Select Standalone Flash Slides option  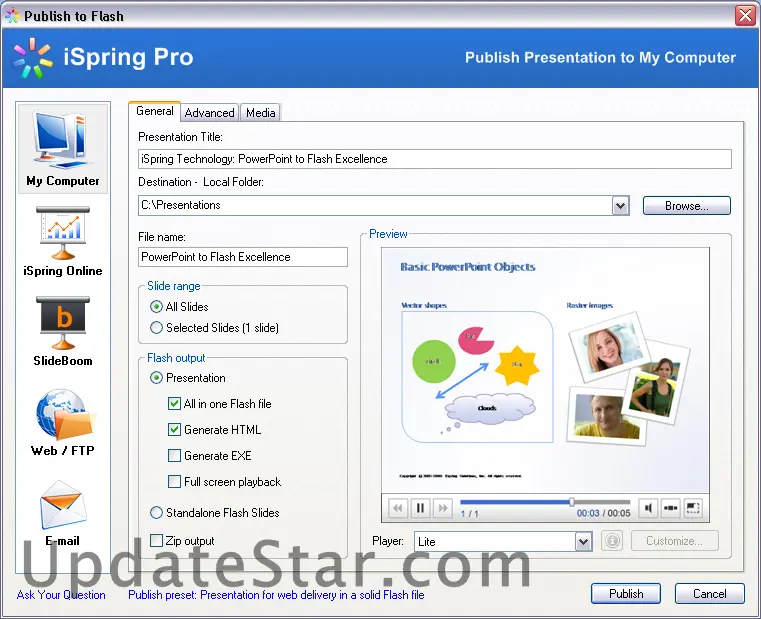(x=156, y=513)
